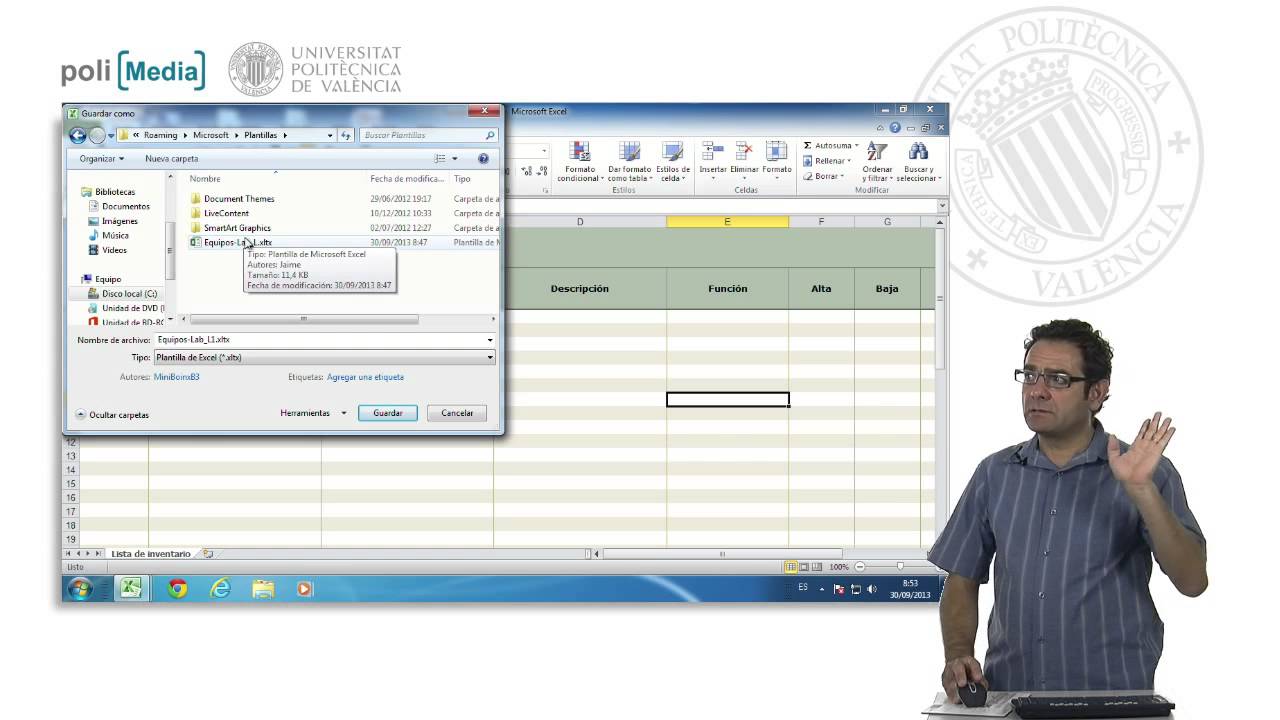Click the zoom slider handle in Excel
The width and height of the screenshot is (1280, 720).
point(900,567)
